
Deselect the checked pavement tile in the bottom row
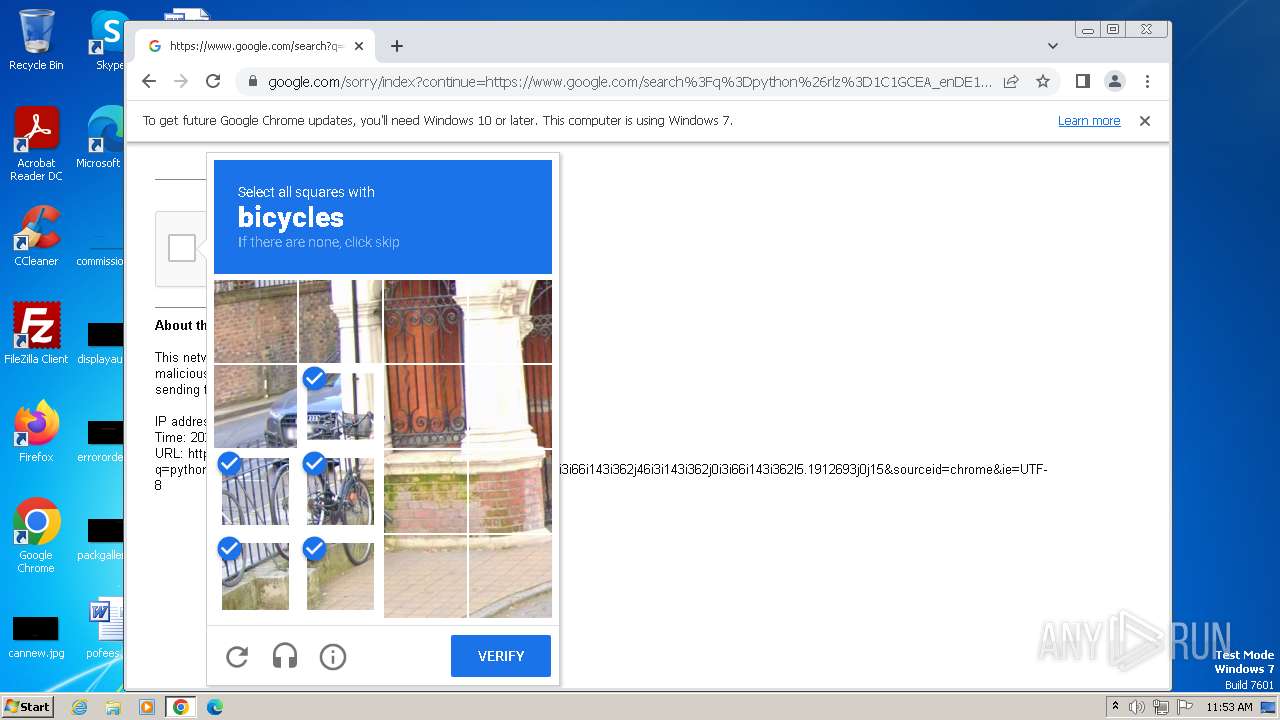coord(340,576)
